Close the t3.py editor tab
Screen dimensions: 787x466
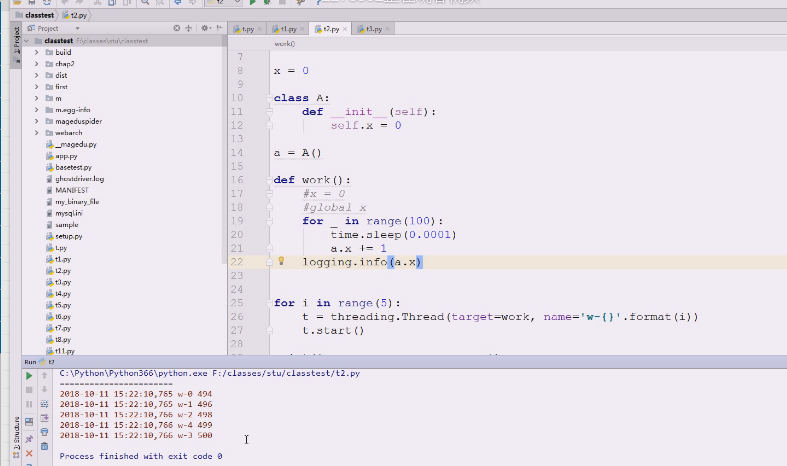(x=387, y=29)
